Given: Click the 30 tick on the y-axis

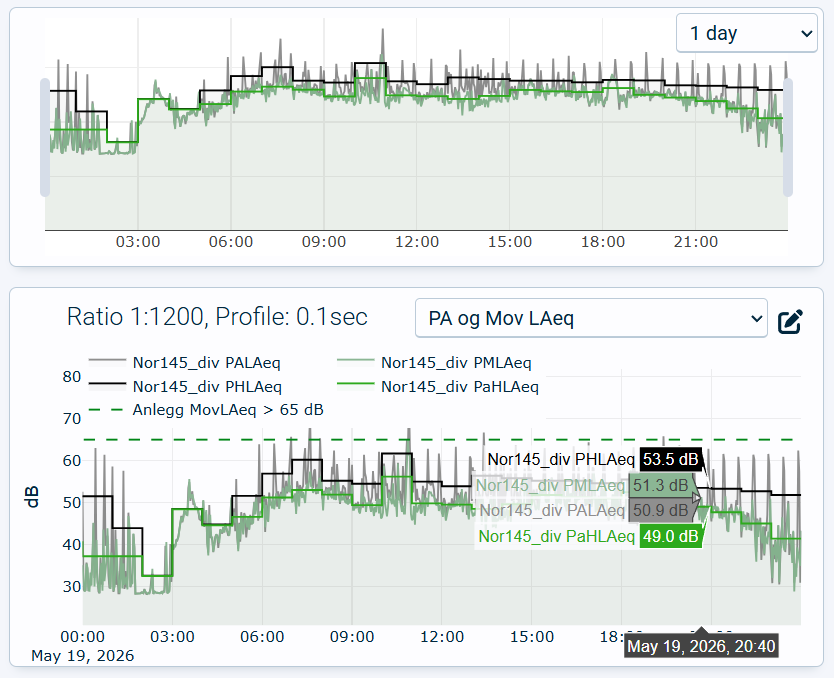Looking at the screenshot, I should tap(72, 587).
